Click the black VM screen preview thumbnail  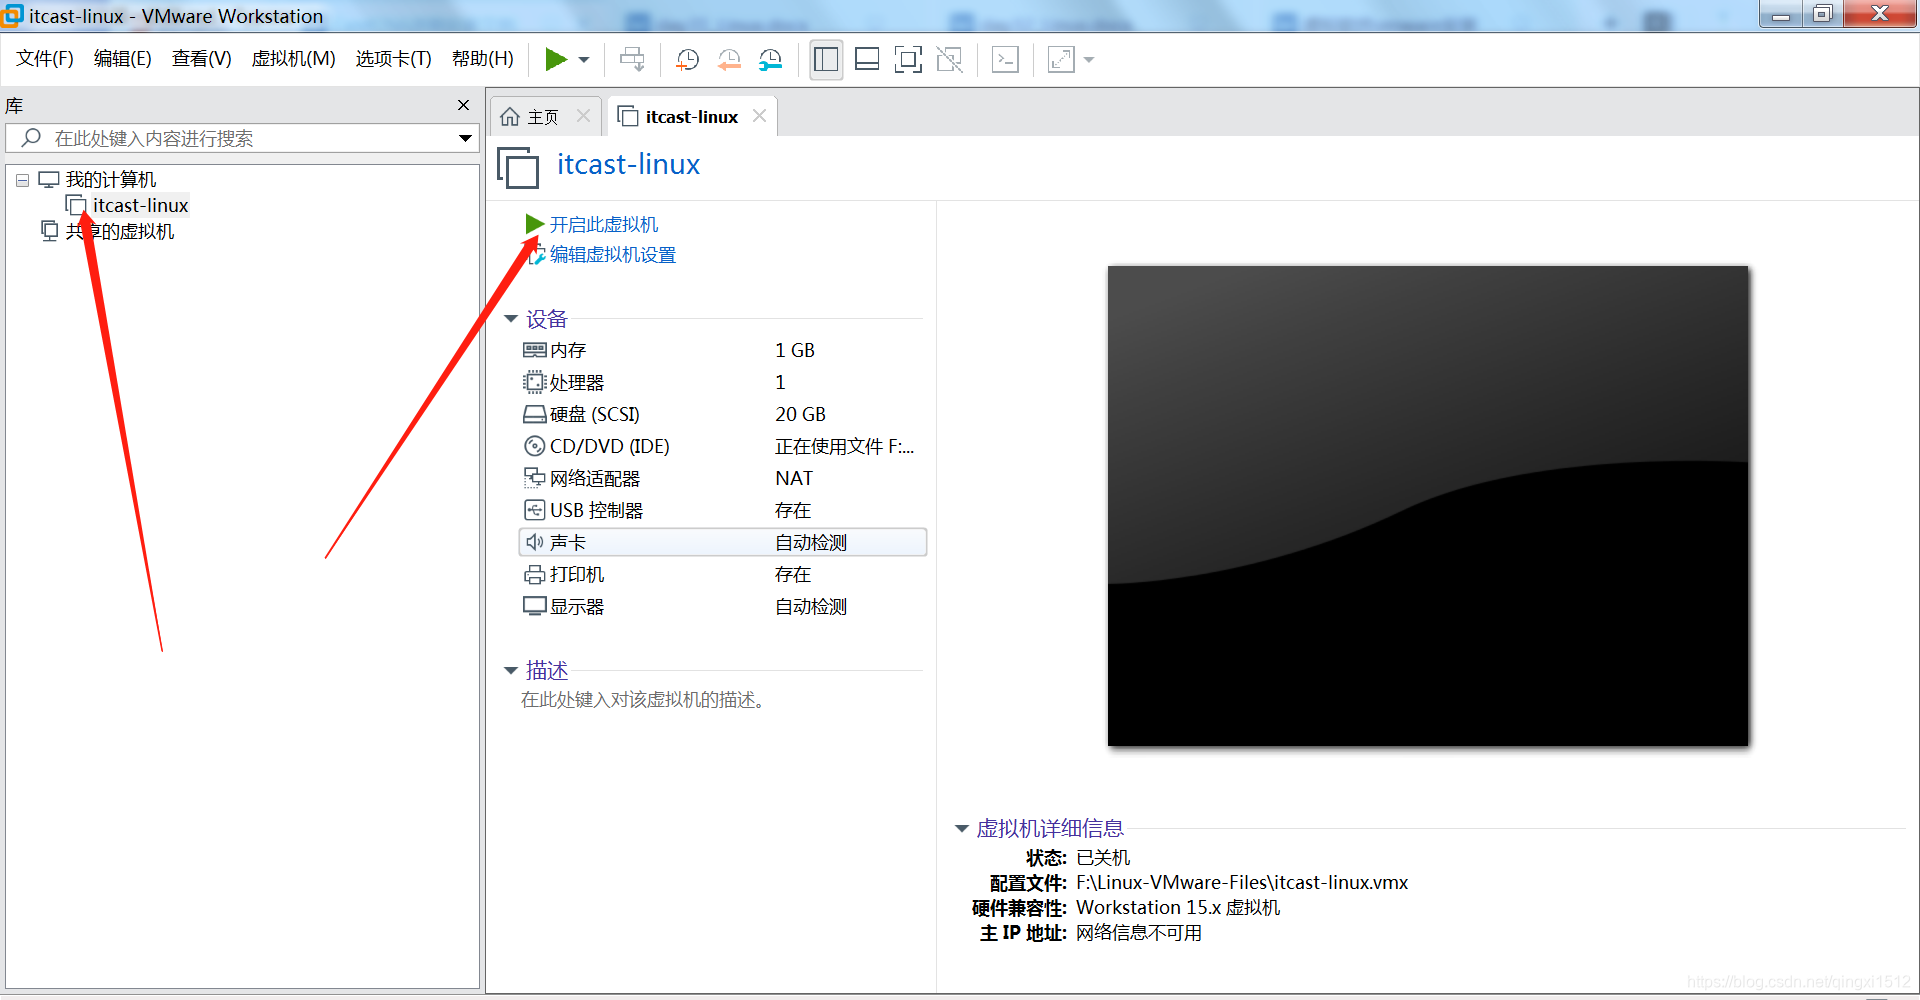coord(1428,505)
